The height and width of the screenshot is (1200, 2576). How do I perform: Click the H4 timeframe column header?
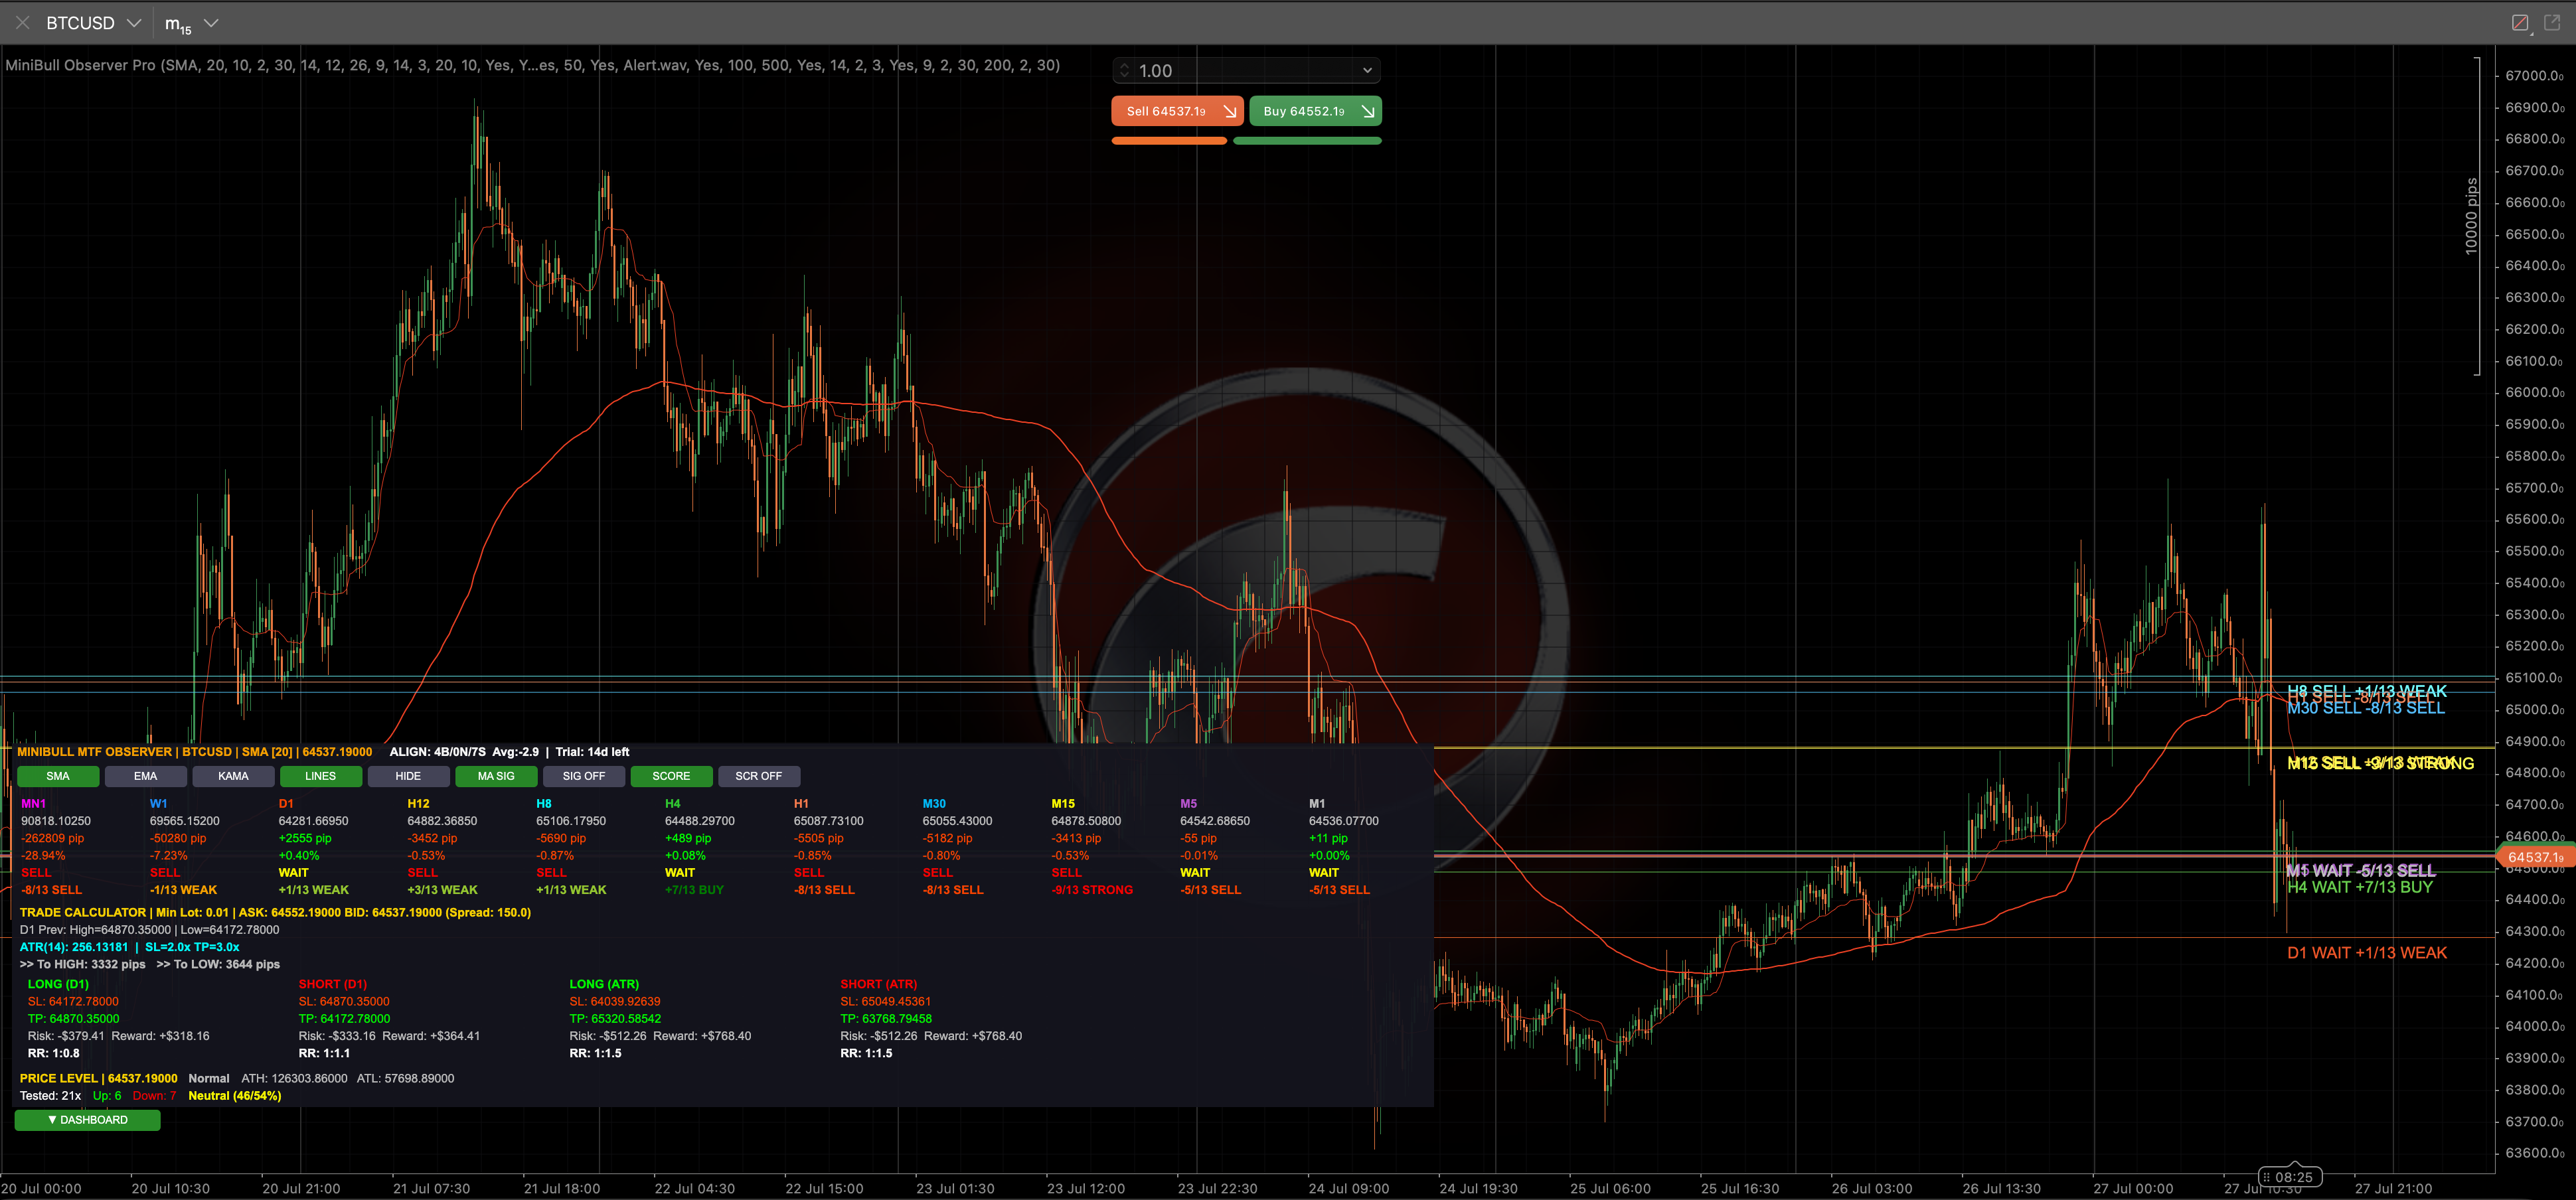pyautogui.click(x=673, y=804)
